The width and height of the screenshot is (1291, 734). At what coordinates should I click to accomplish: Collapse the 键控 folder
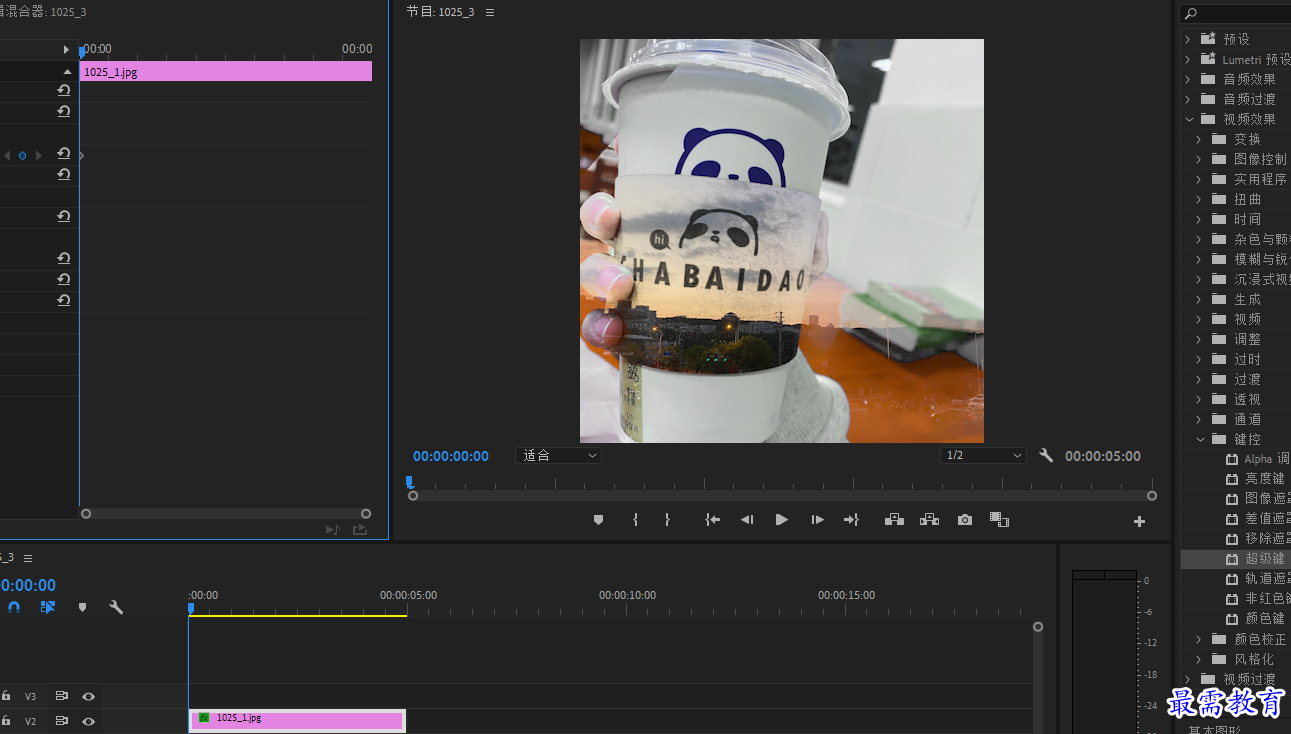tap(1200, 439)
